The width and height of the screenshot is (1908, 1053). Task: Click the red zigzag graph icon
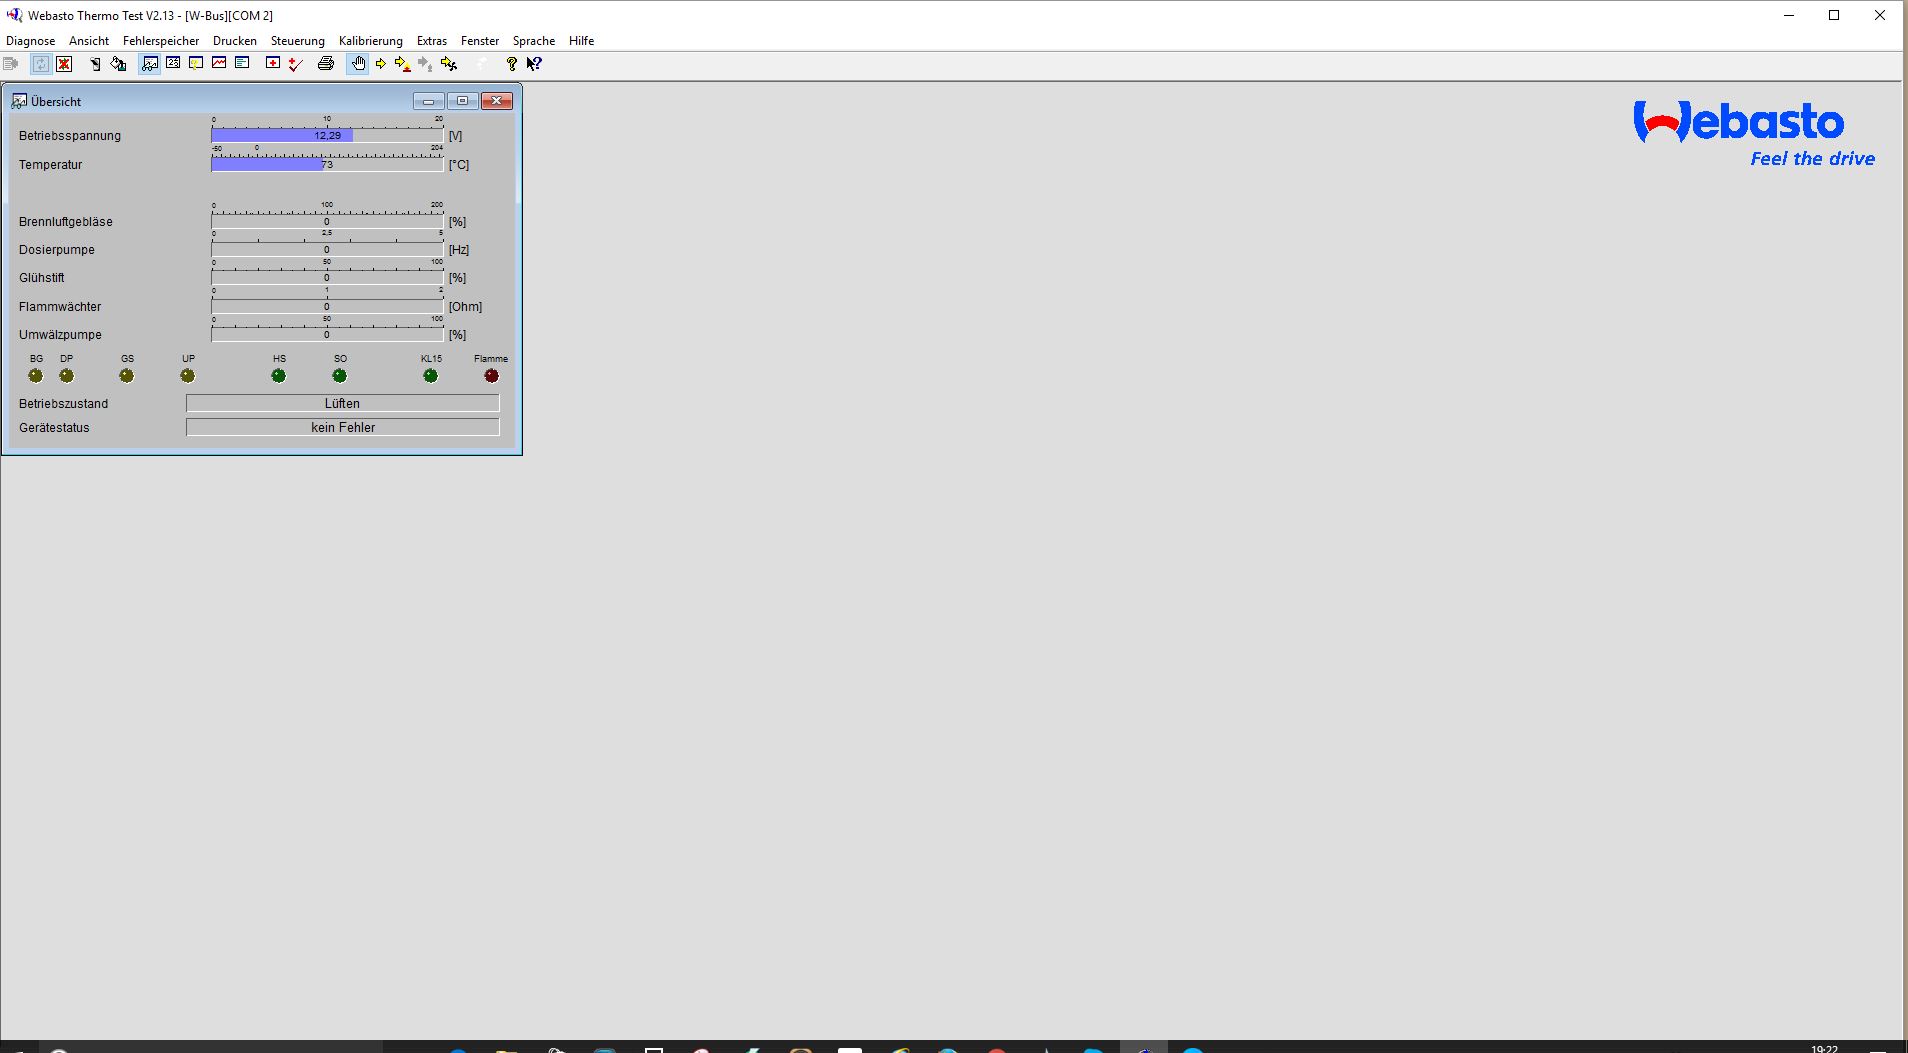pos(219,63)
